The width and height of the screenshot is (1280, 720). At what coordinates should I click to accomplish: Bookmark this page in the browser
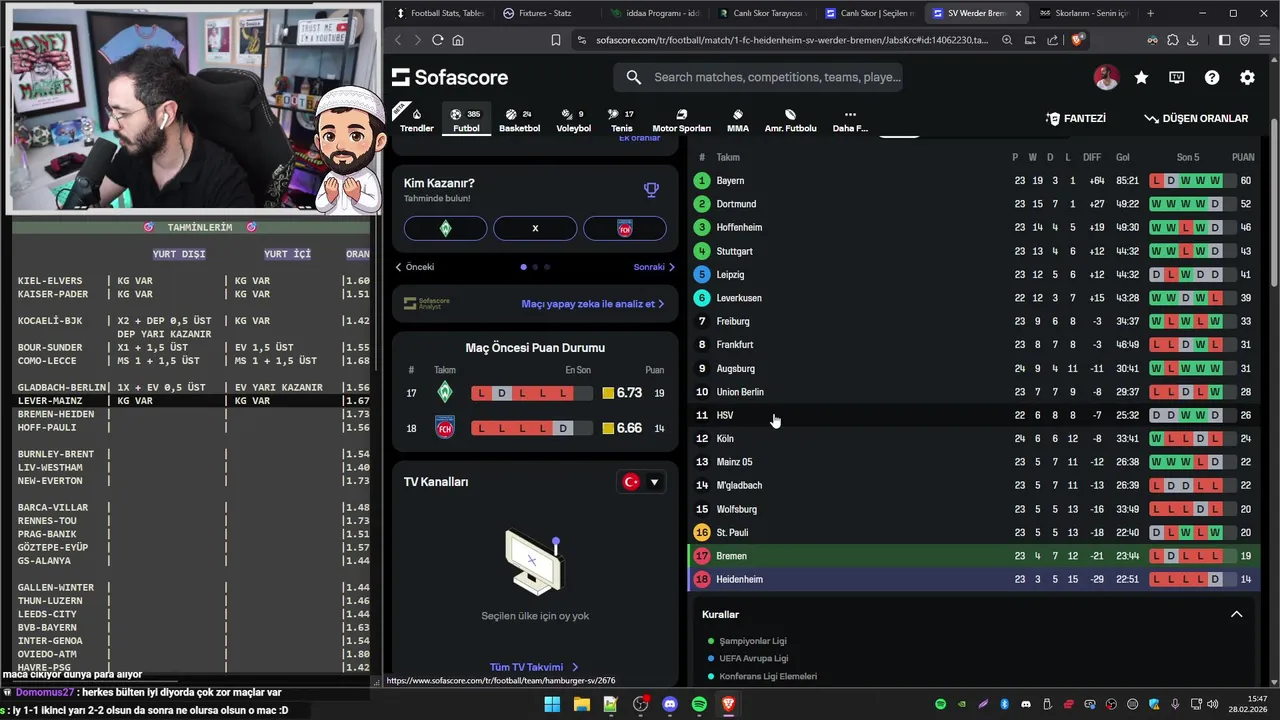coord(556,40)
